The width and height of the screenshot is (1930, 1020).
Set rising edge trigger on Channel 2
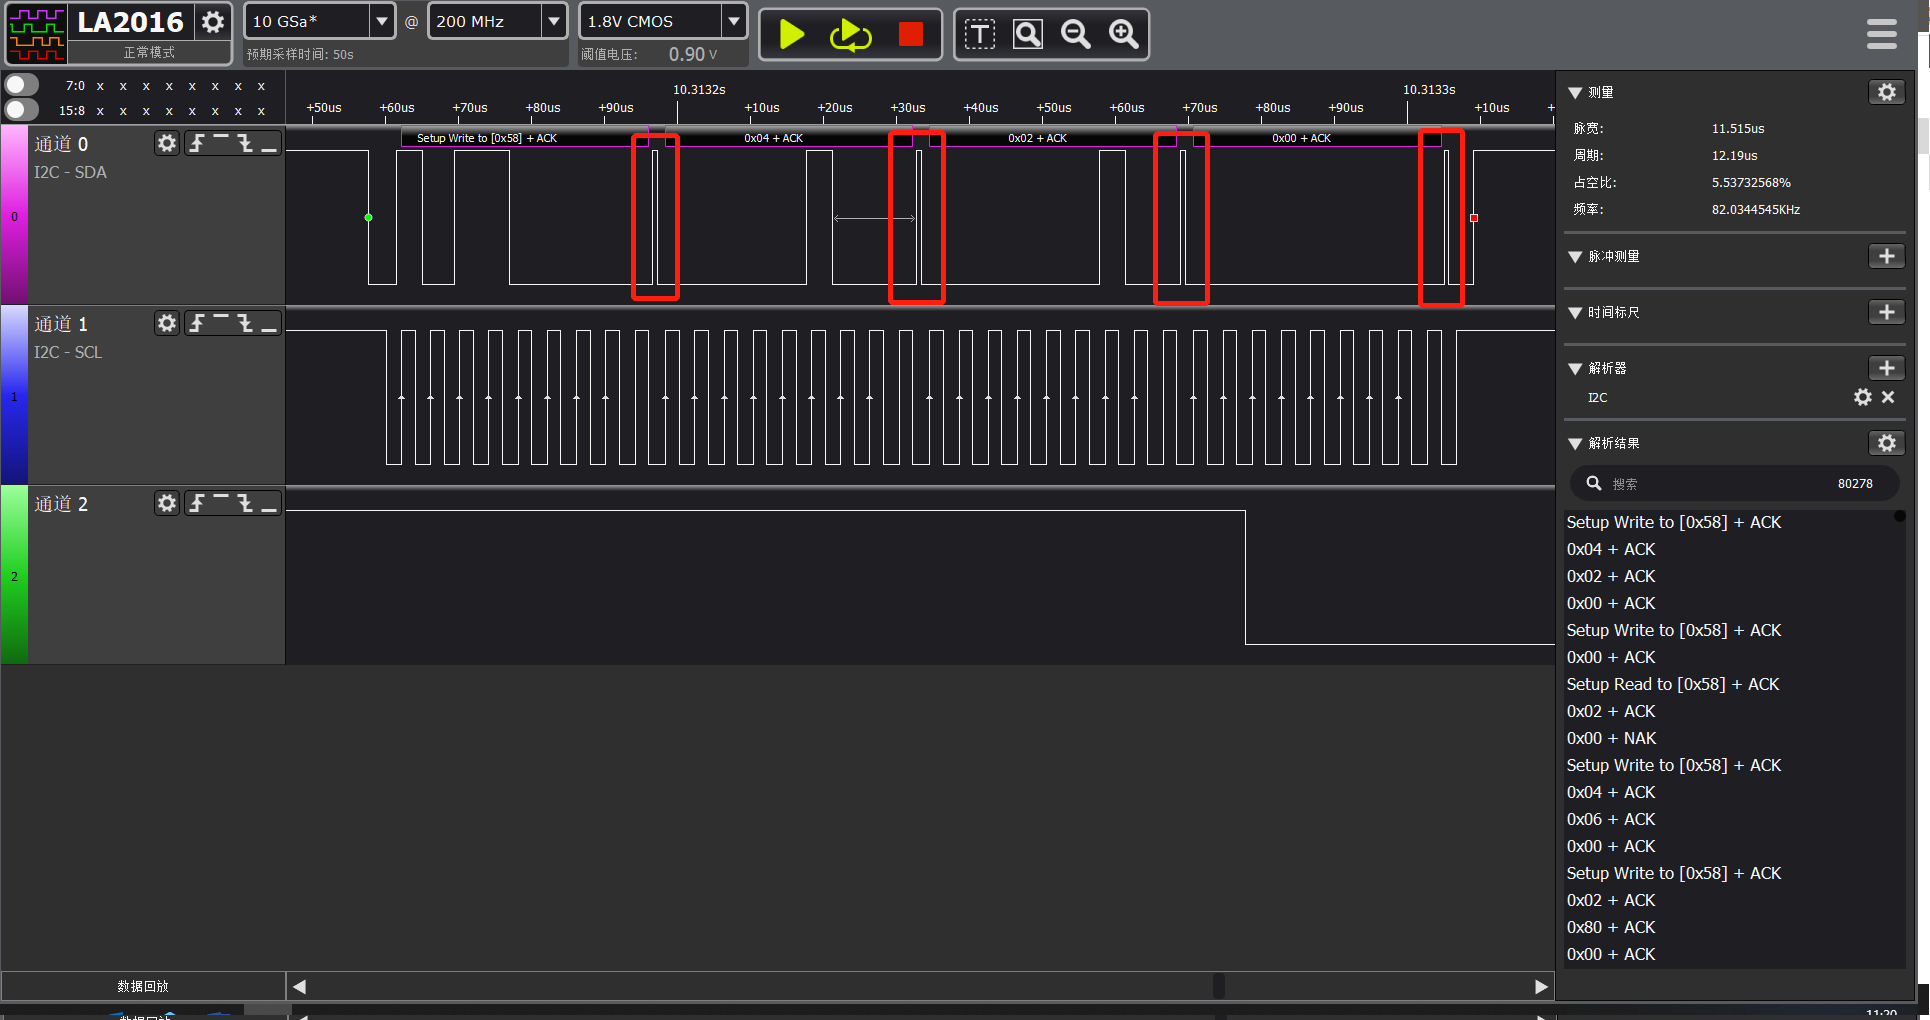197,503
